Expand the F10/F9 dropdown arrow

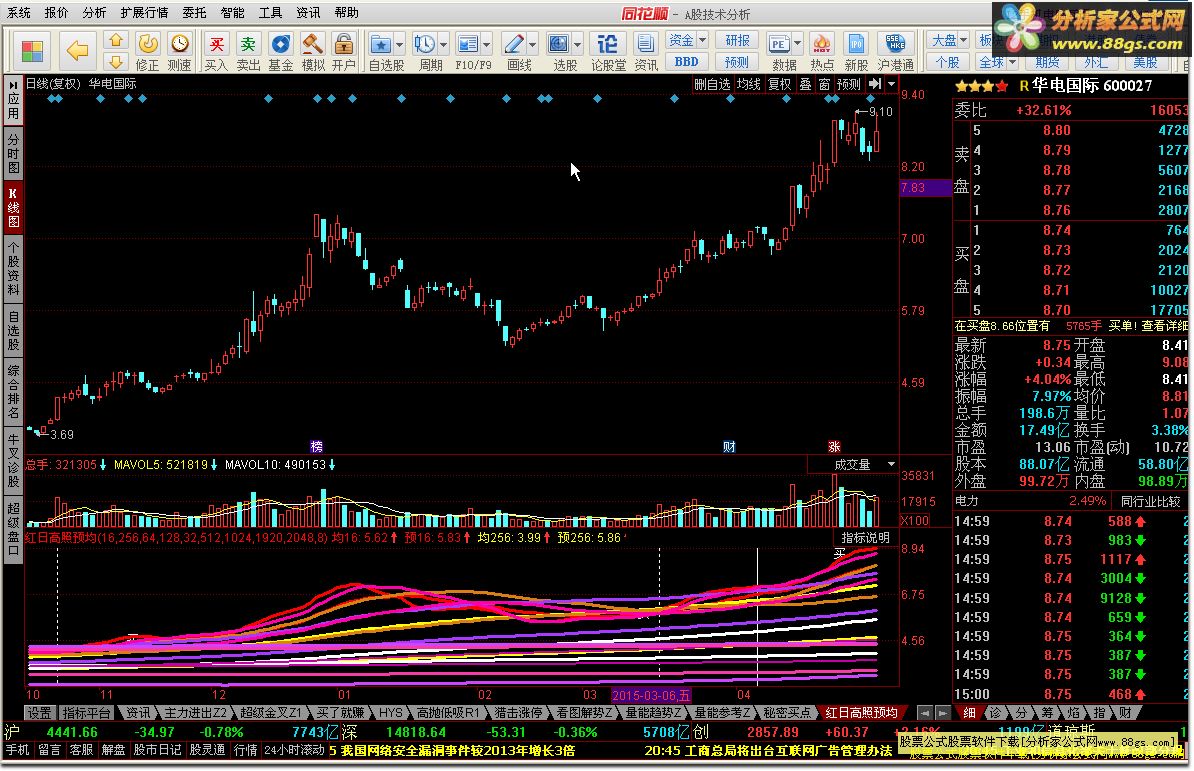(x=487, y=44)
